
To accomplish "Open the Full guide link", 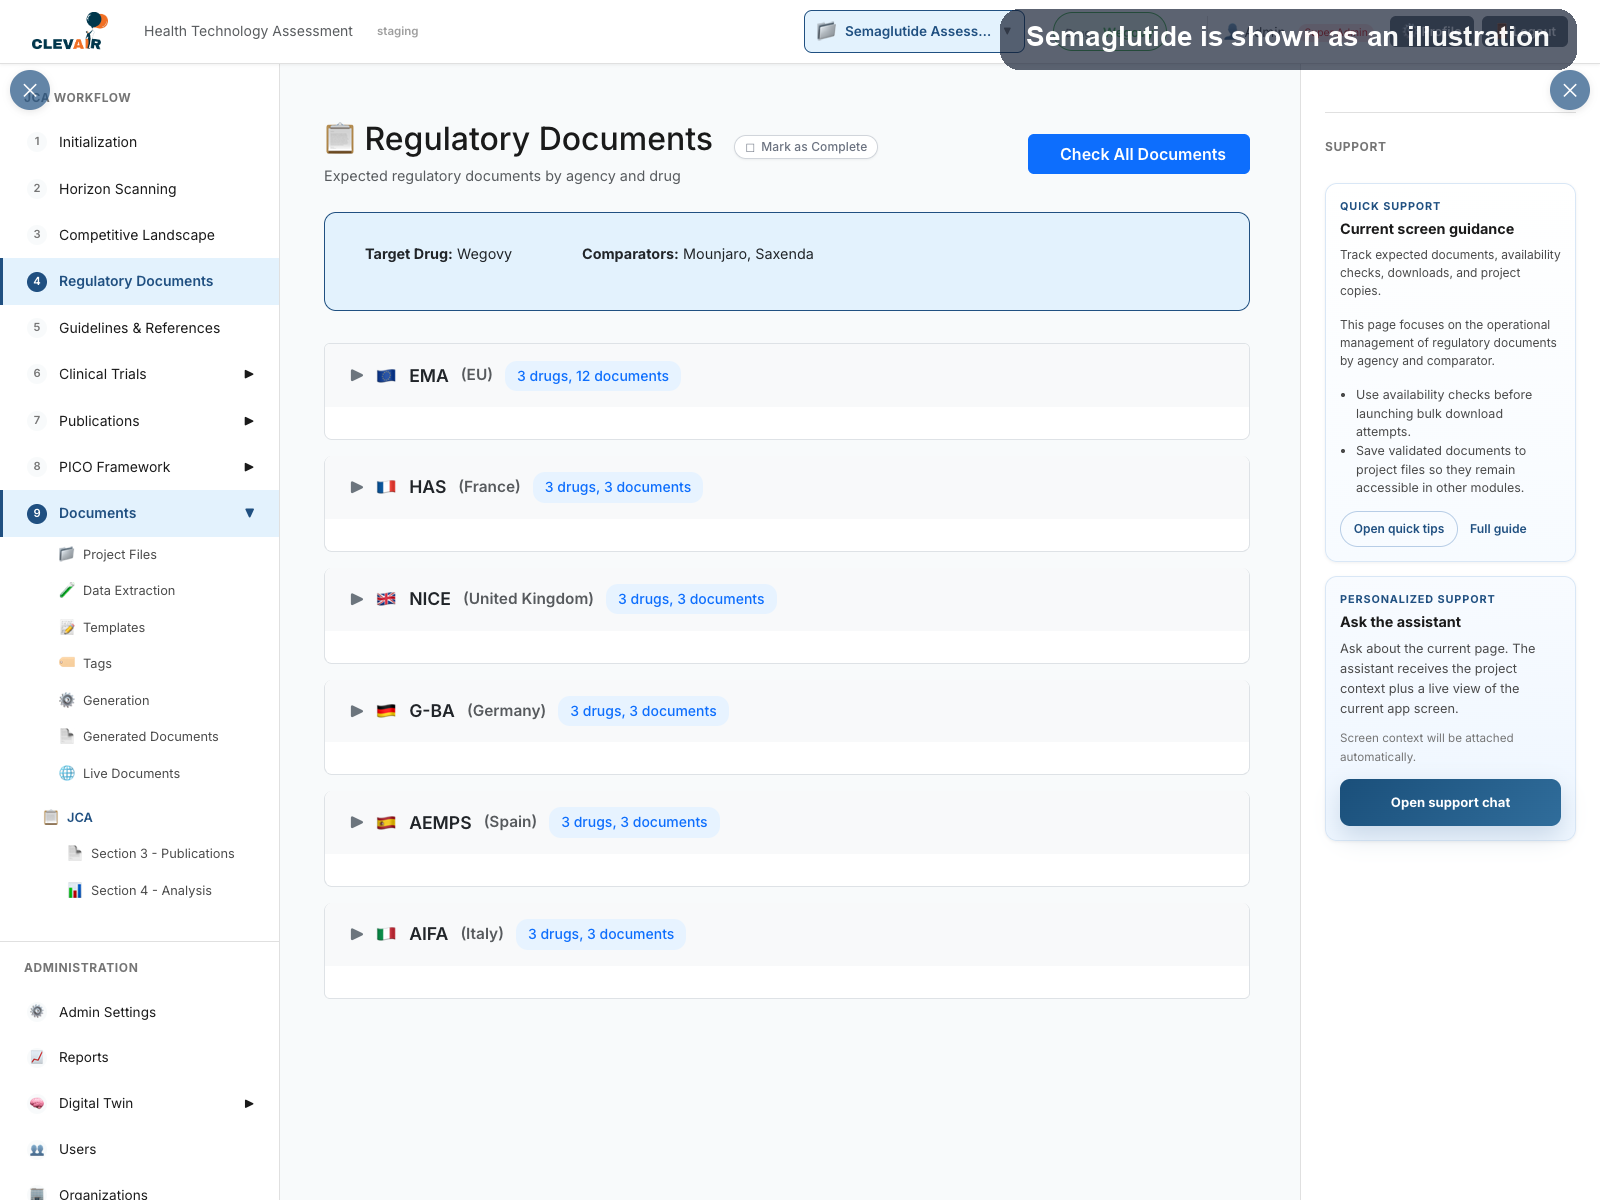I will click(x=1498, y=529).
